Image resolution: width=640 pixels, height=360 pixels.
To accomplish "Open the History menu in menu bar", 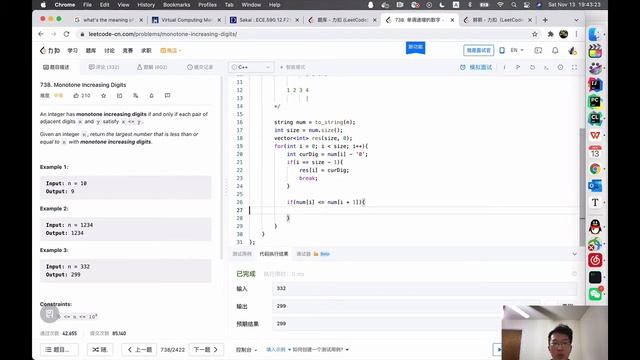I will click(x=146, y=5).
